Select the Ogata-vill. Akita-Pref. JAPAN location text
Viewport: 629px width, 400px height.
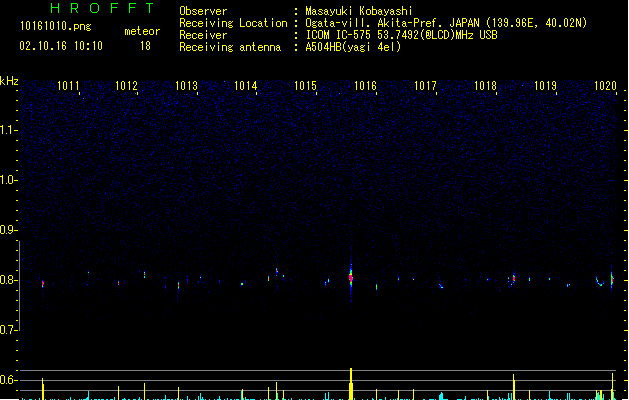[x=446, y=23]
